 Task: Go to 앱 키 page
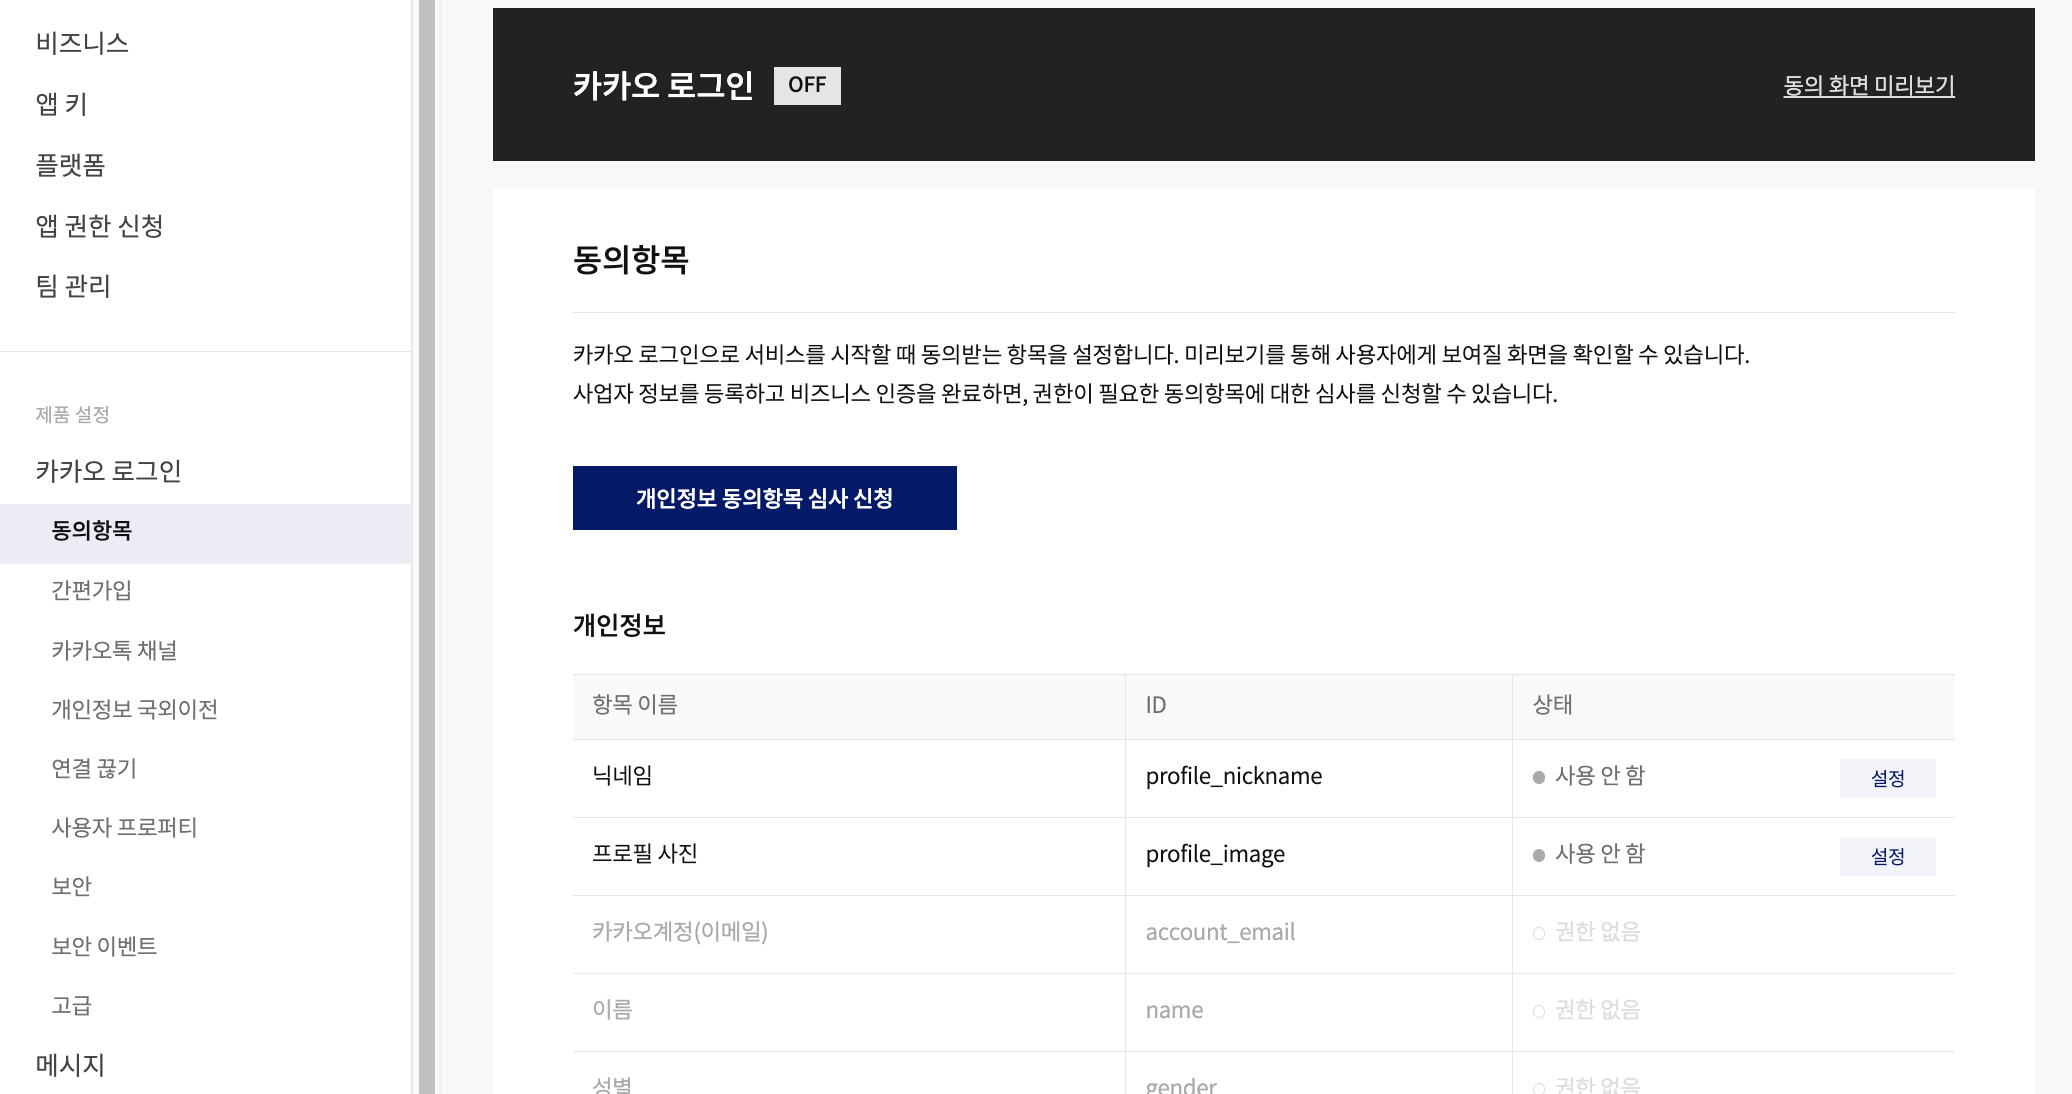pos(62,104)
